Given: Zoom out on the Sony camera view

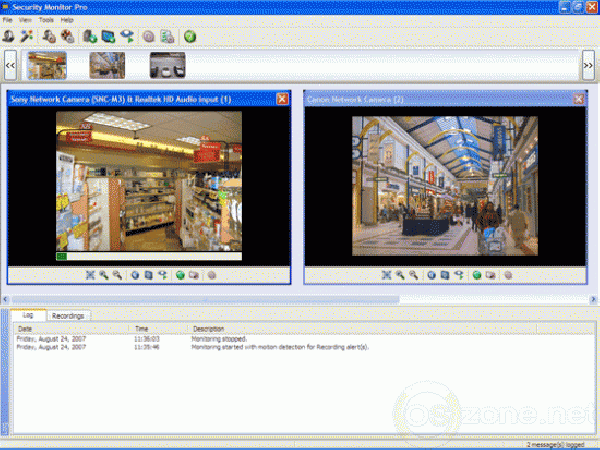Looking at the screenshot, I should pos(117,275).
